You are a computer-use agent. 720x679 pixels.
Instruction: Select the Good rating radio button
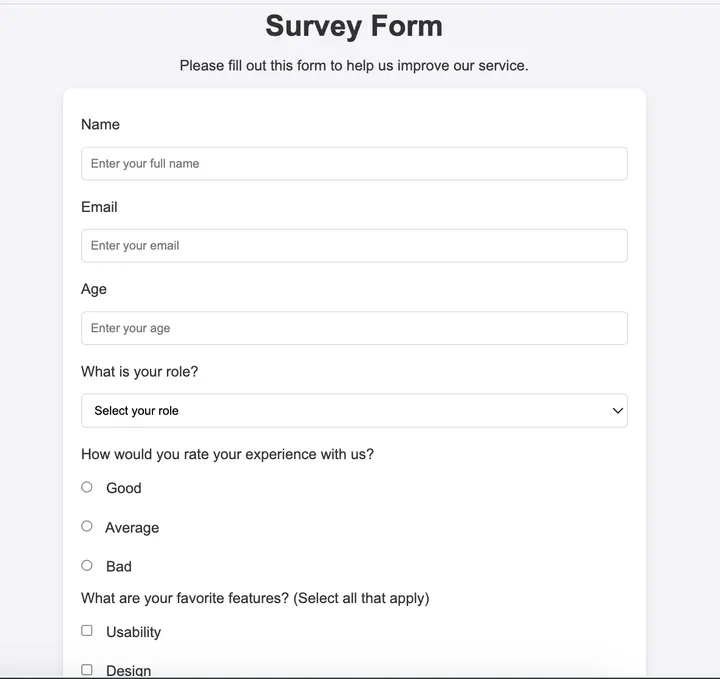point(87,487)
